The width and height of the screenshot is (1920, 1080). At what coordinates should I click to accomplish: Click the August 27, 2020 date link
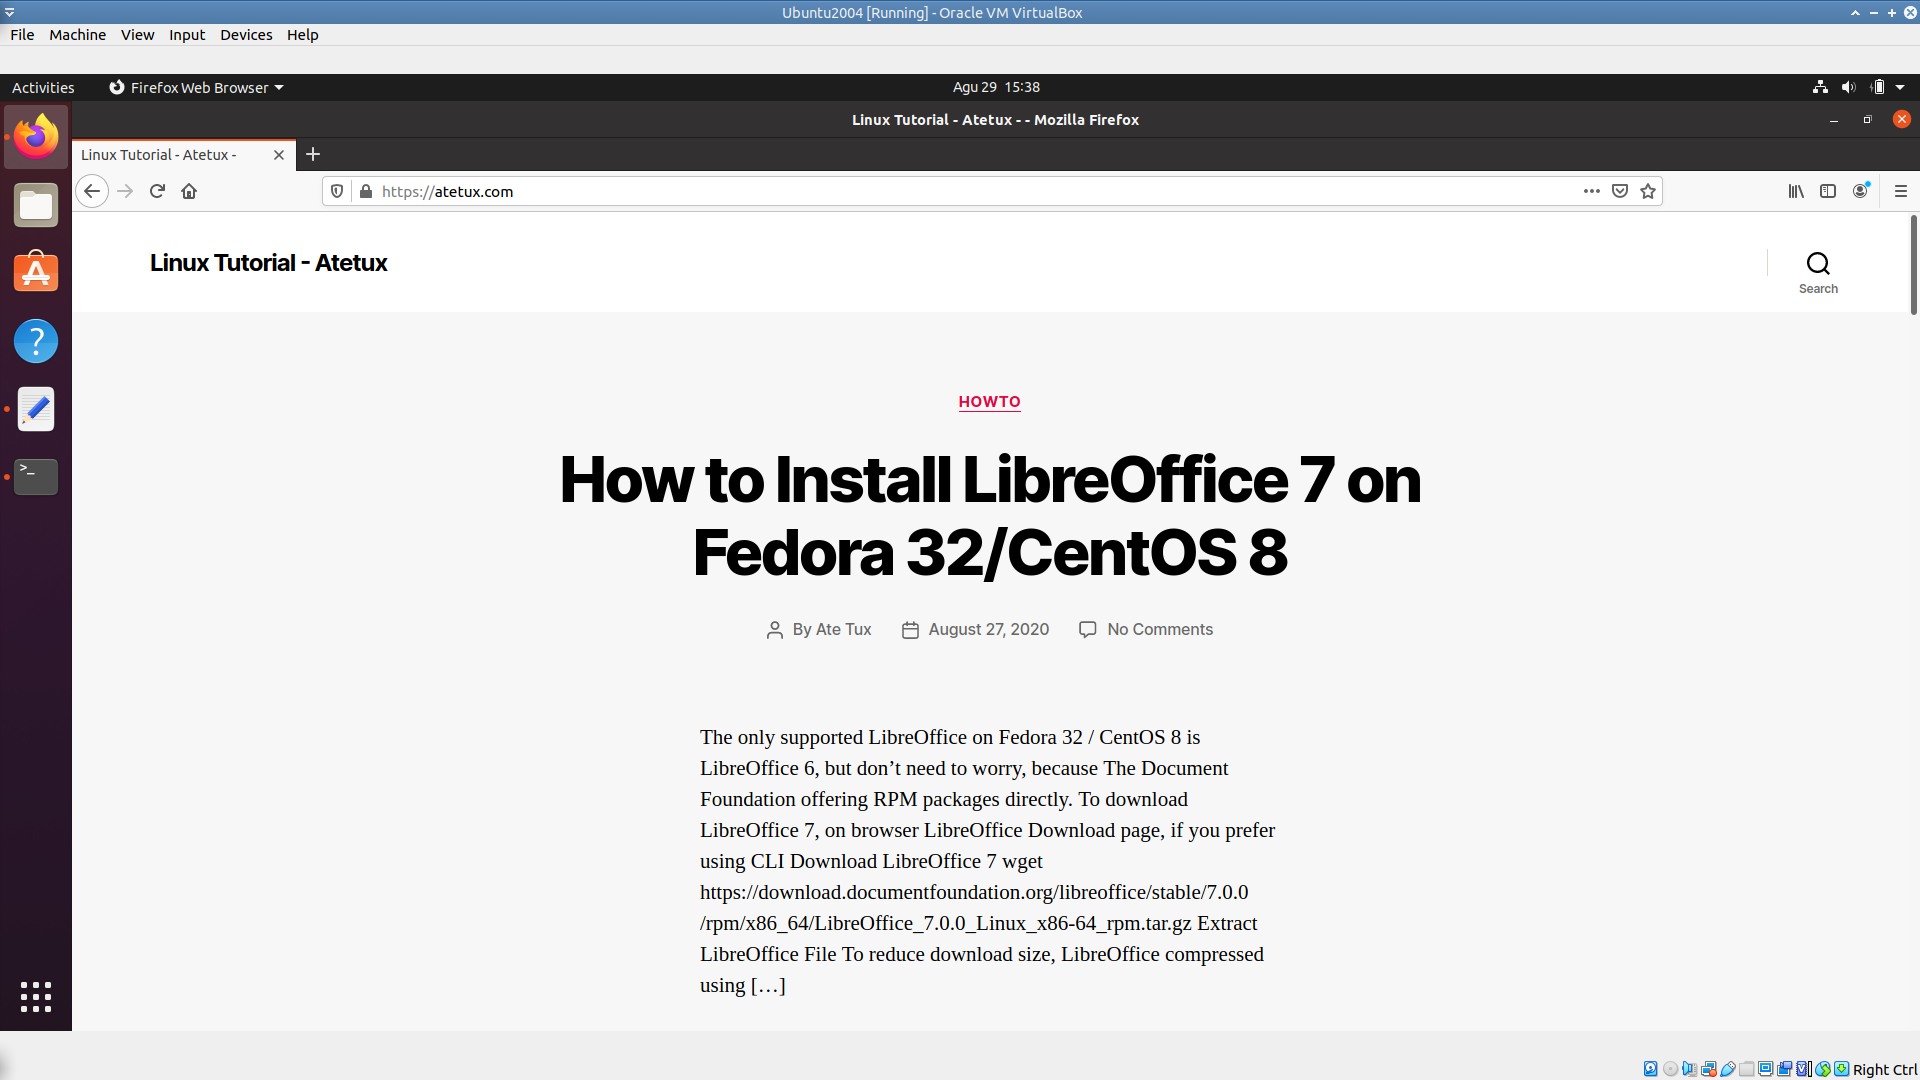click(x=988, y=629)
